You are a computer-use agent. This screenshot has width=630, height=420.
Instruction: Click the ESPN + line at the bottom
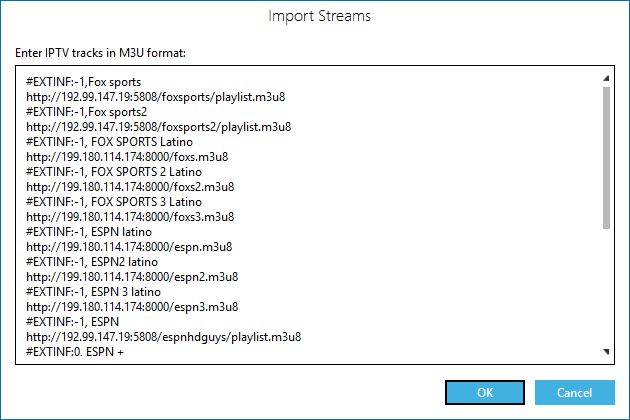click(x=75, y=352)
